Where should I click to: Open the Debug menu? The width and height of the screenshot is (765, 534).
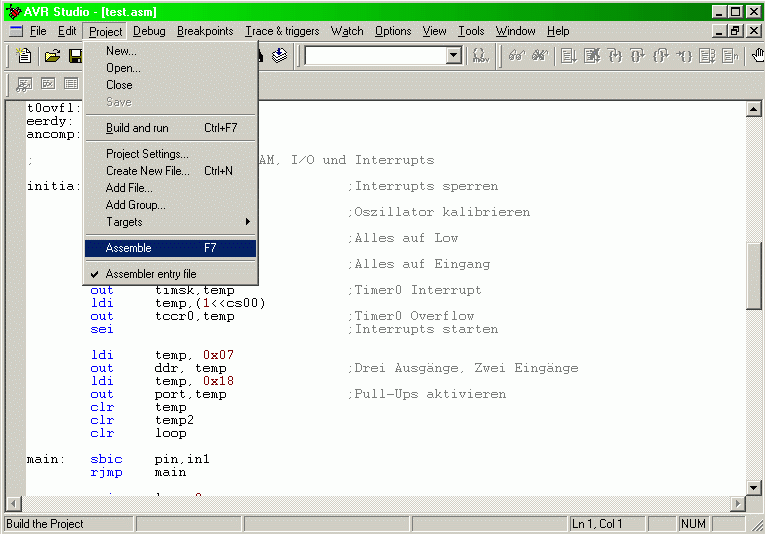(x=149, y=31)
